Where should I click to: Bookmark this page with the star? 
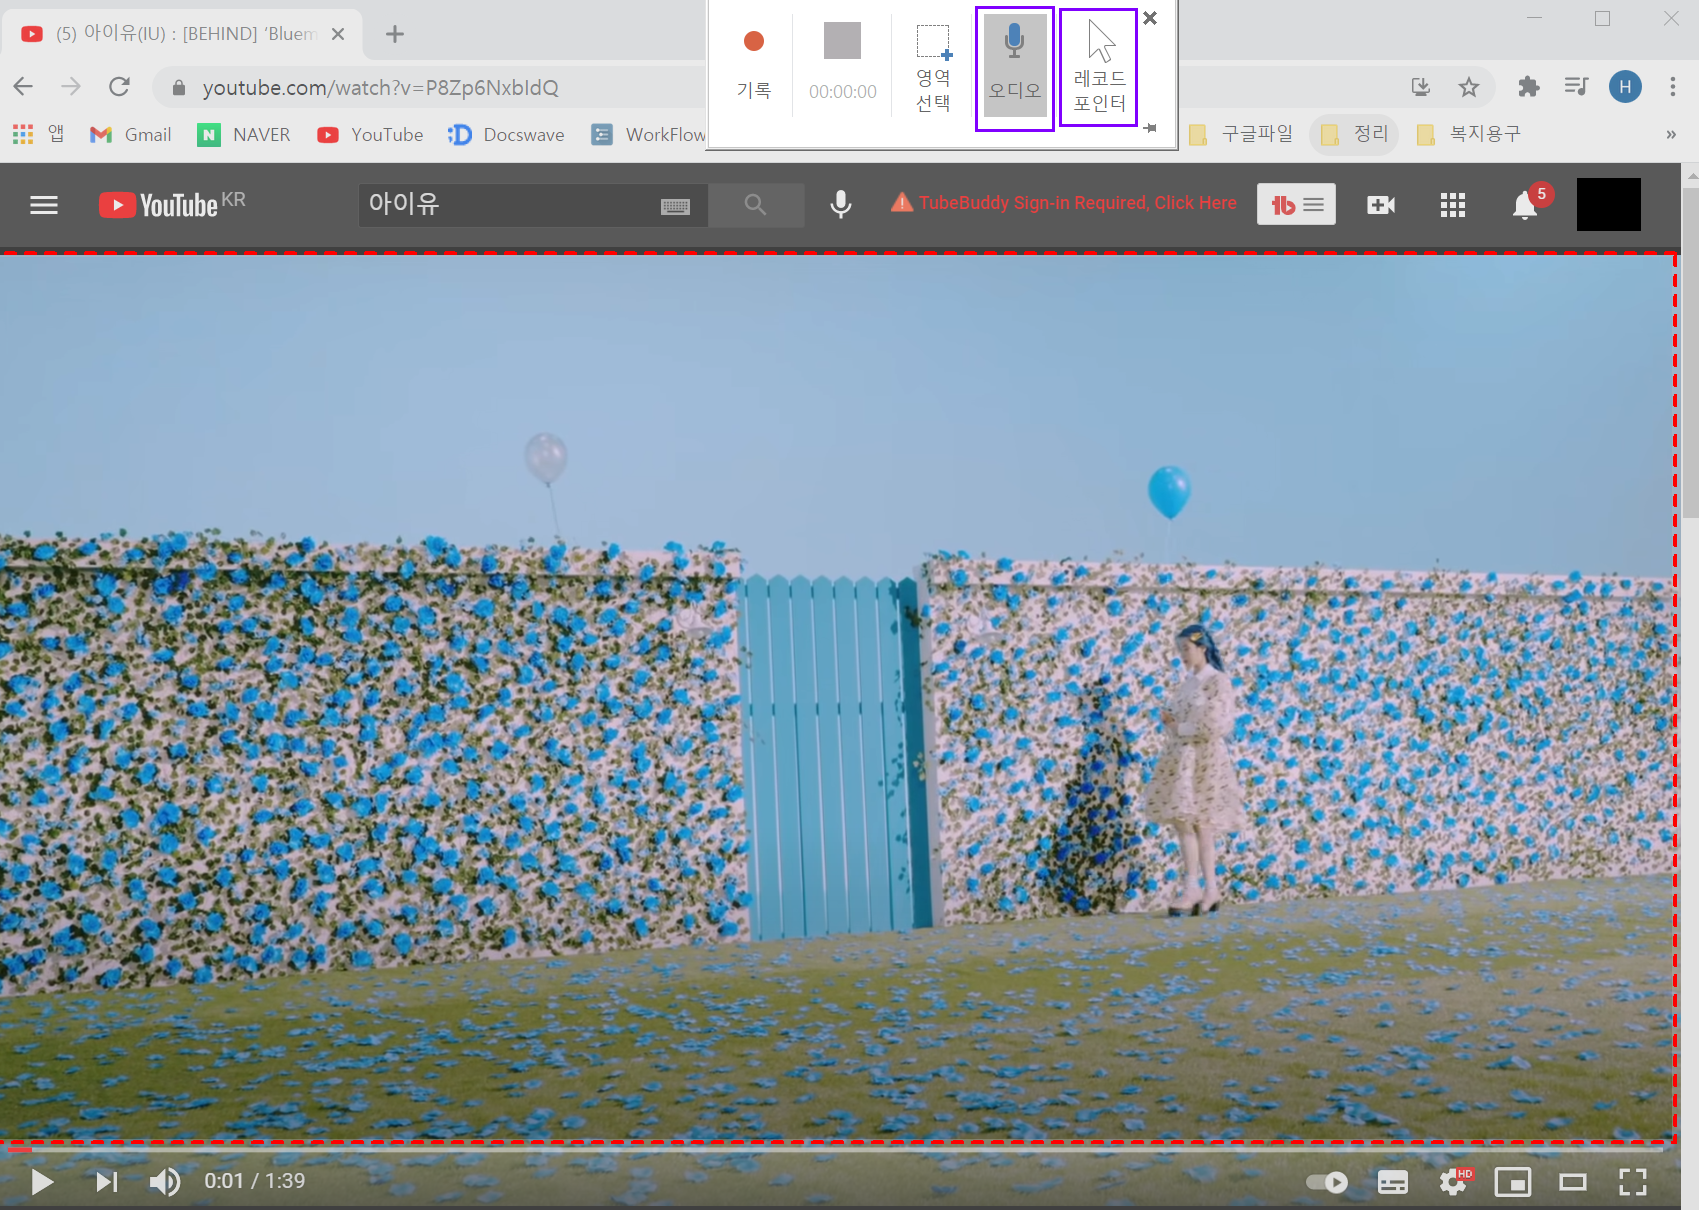point(1468,87)
